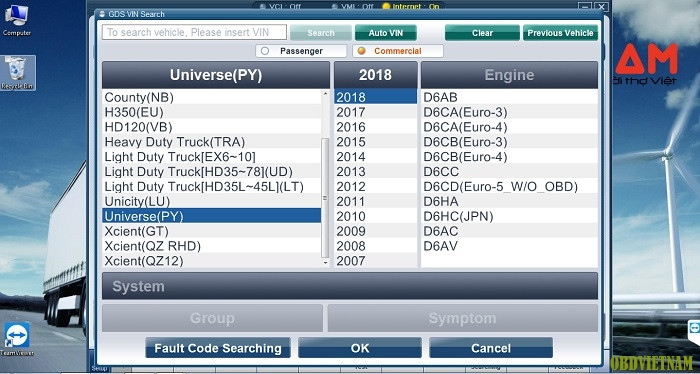This screenshot has height=374, width=700.
Task: Click the vehicle list scroll-down arrow
Action: point(325,263)
